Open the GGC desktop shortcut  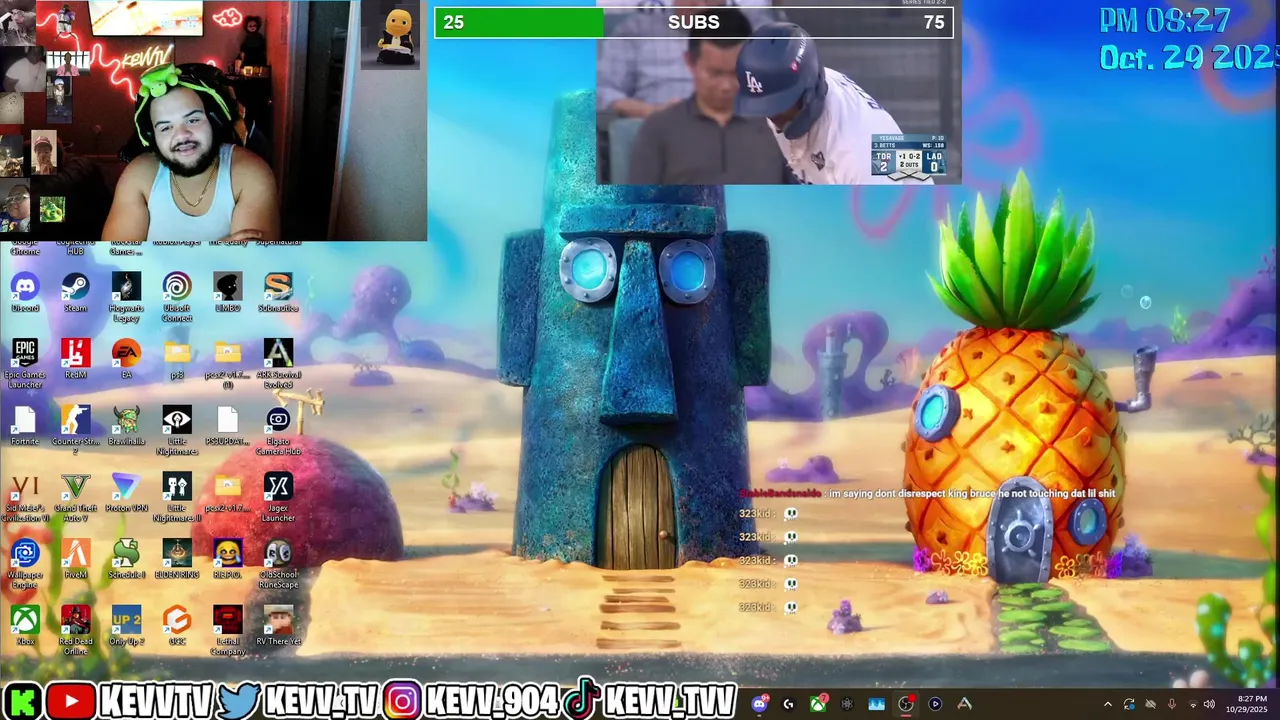pyautogui.click(x=177, y=627)
